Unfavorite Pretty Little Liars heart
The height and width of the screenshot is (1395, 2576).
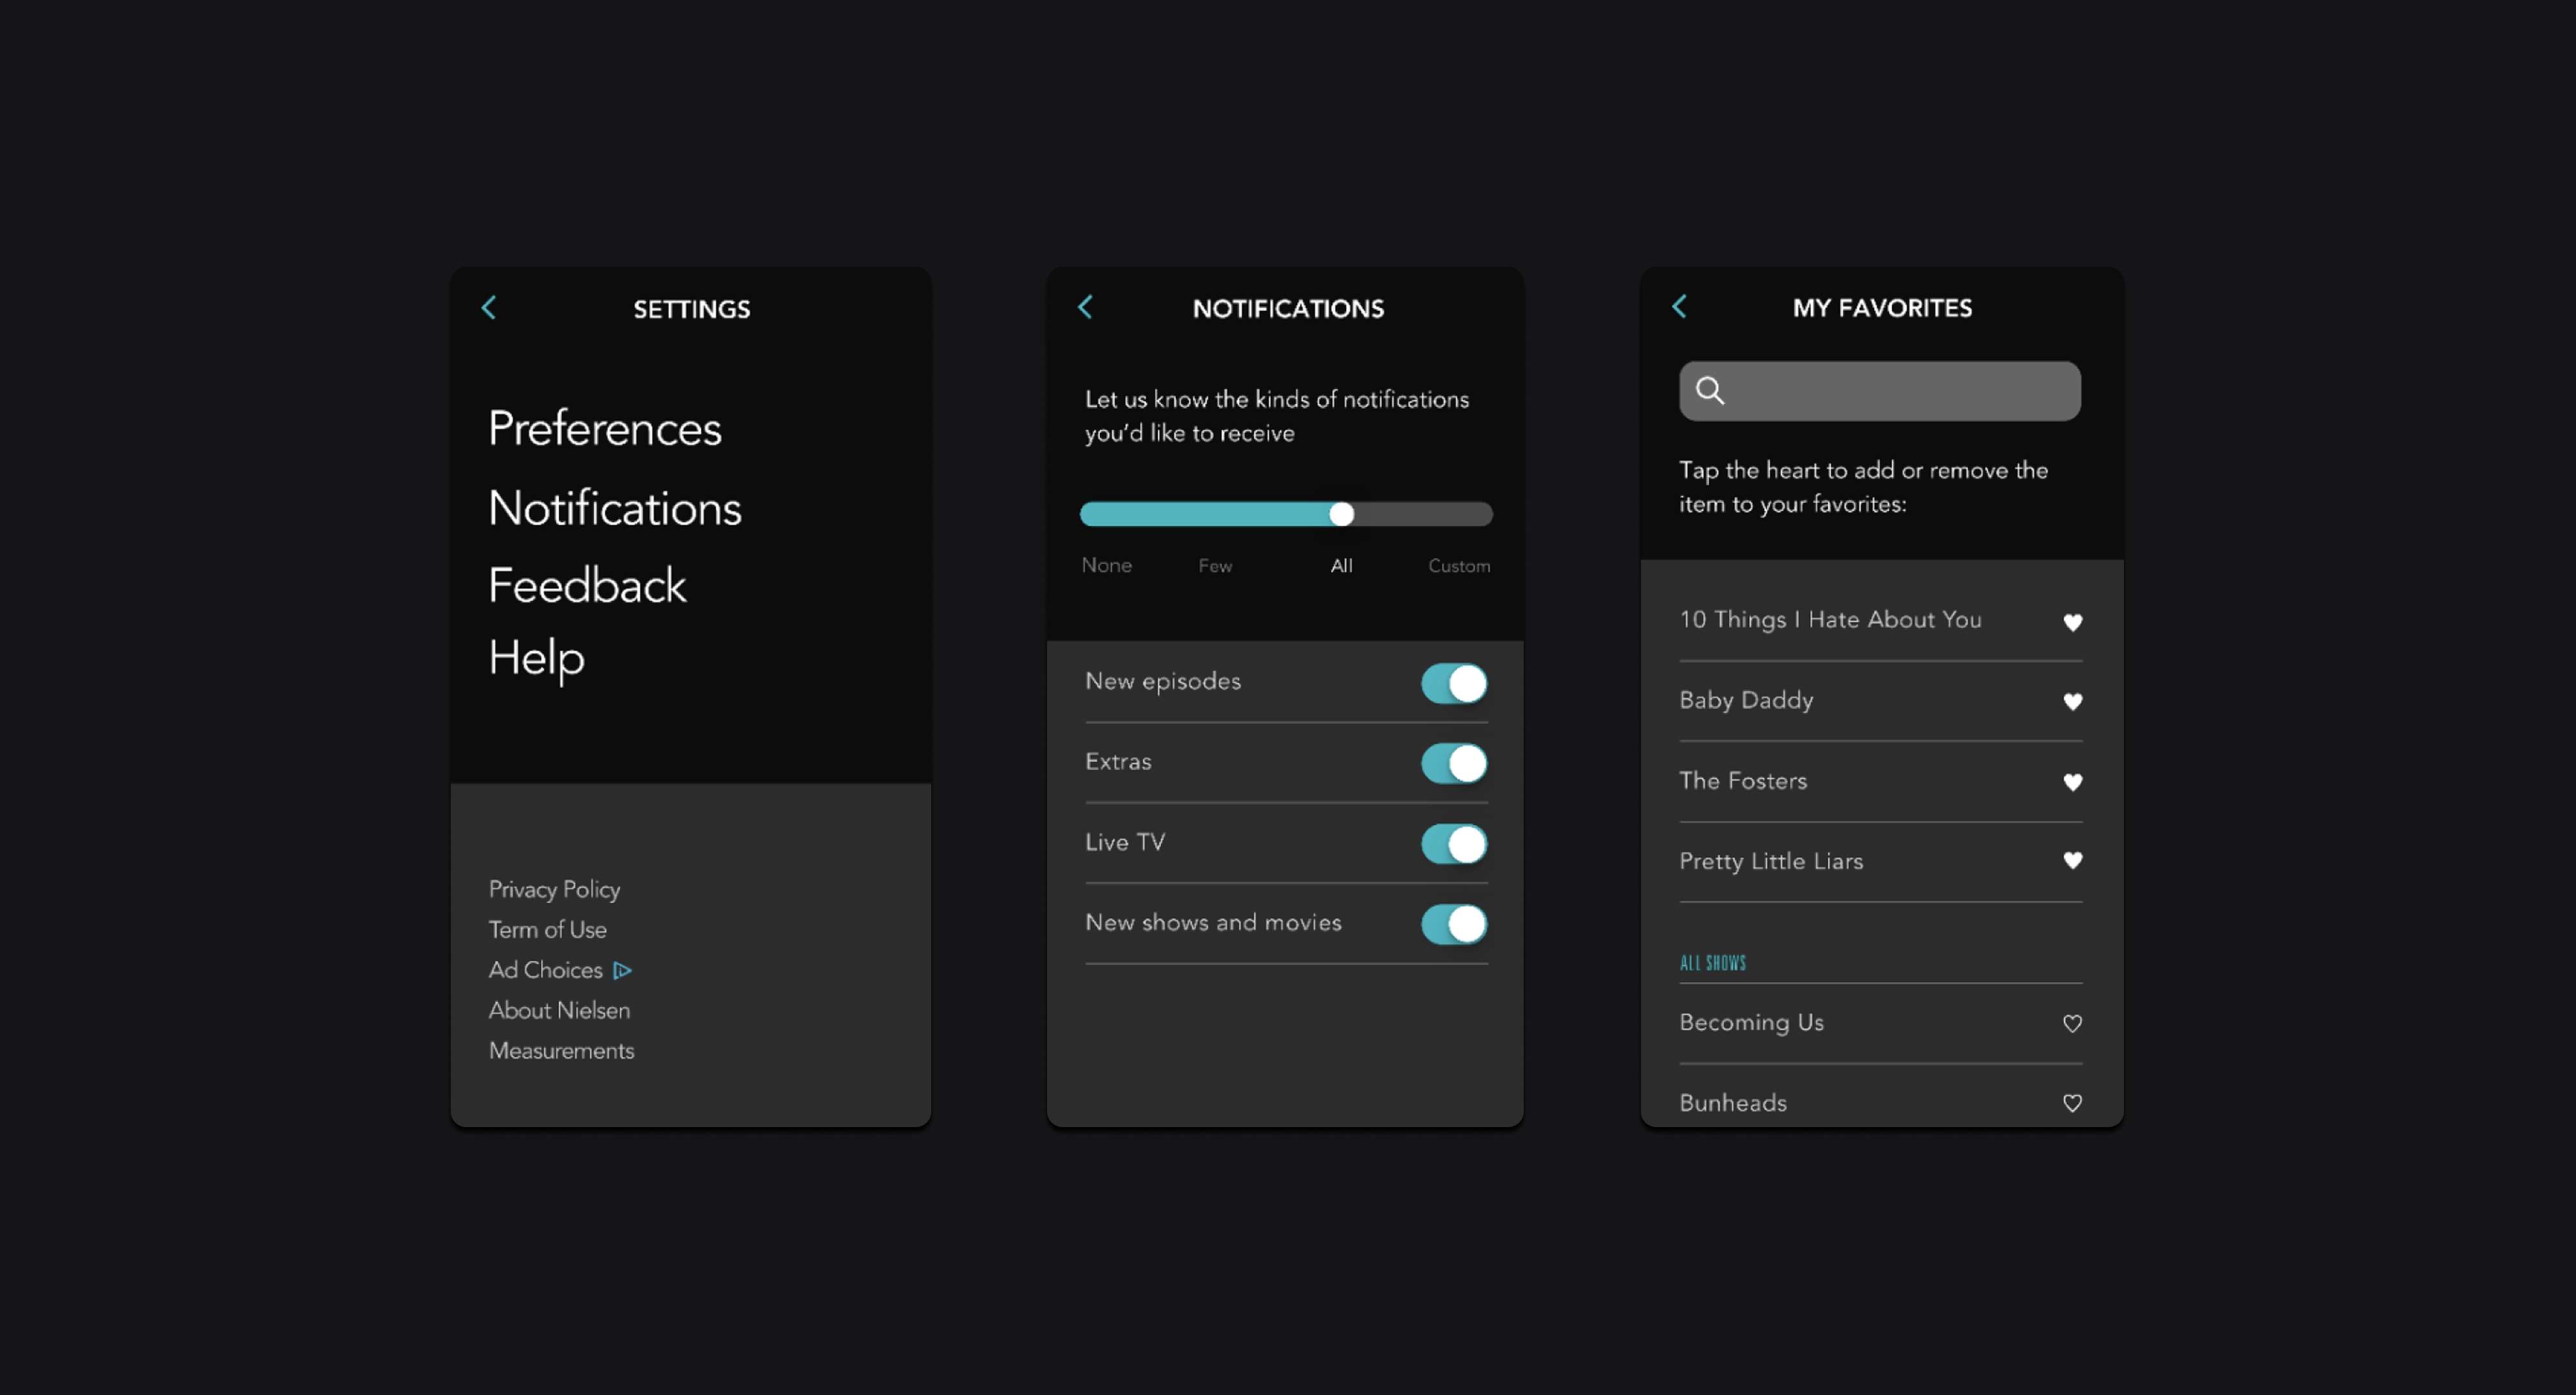2072,860
